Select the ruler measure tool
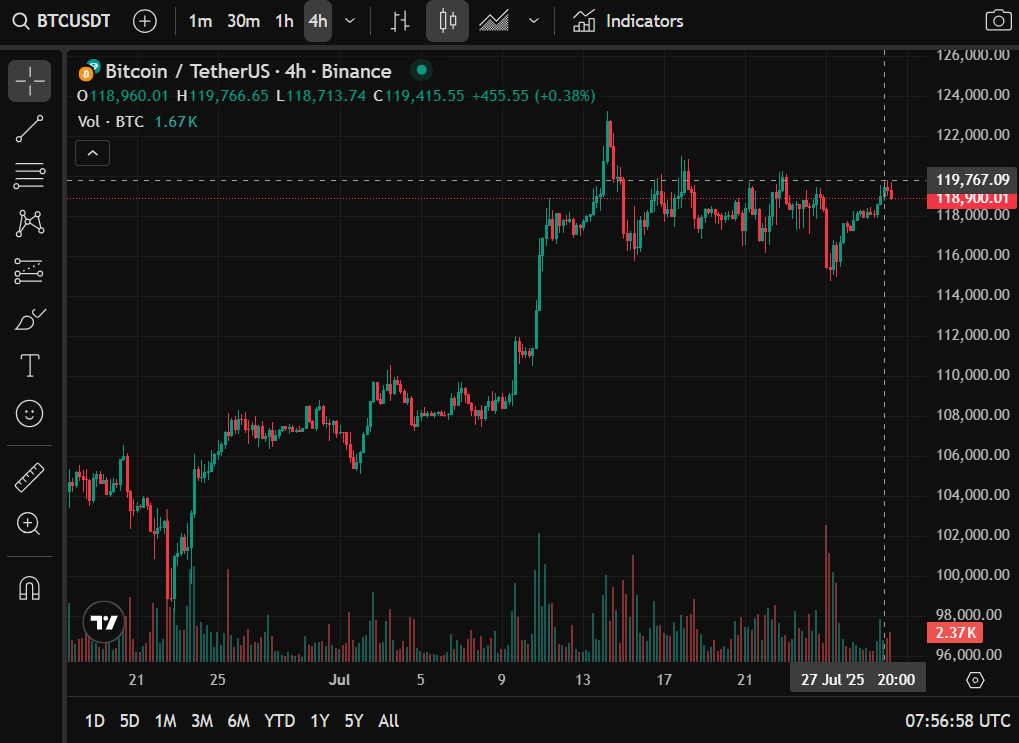 pos(30,477)
